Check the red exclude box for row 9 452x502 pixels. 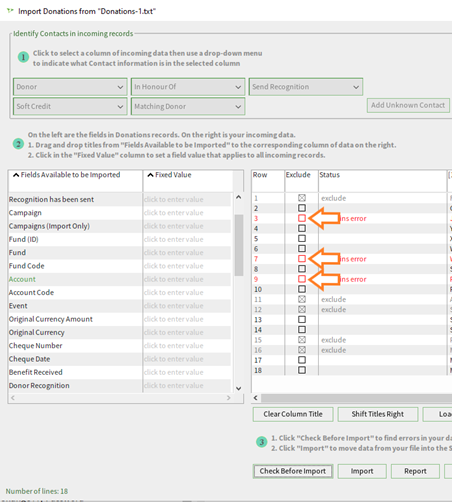click(x=302, y=279)
